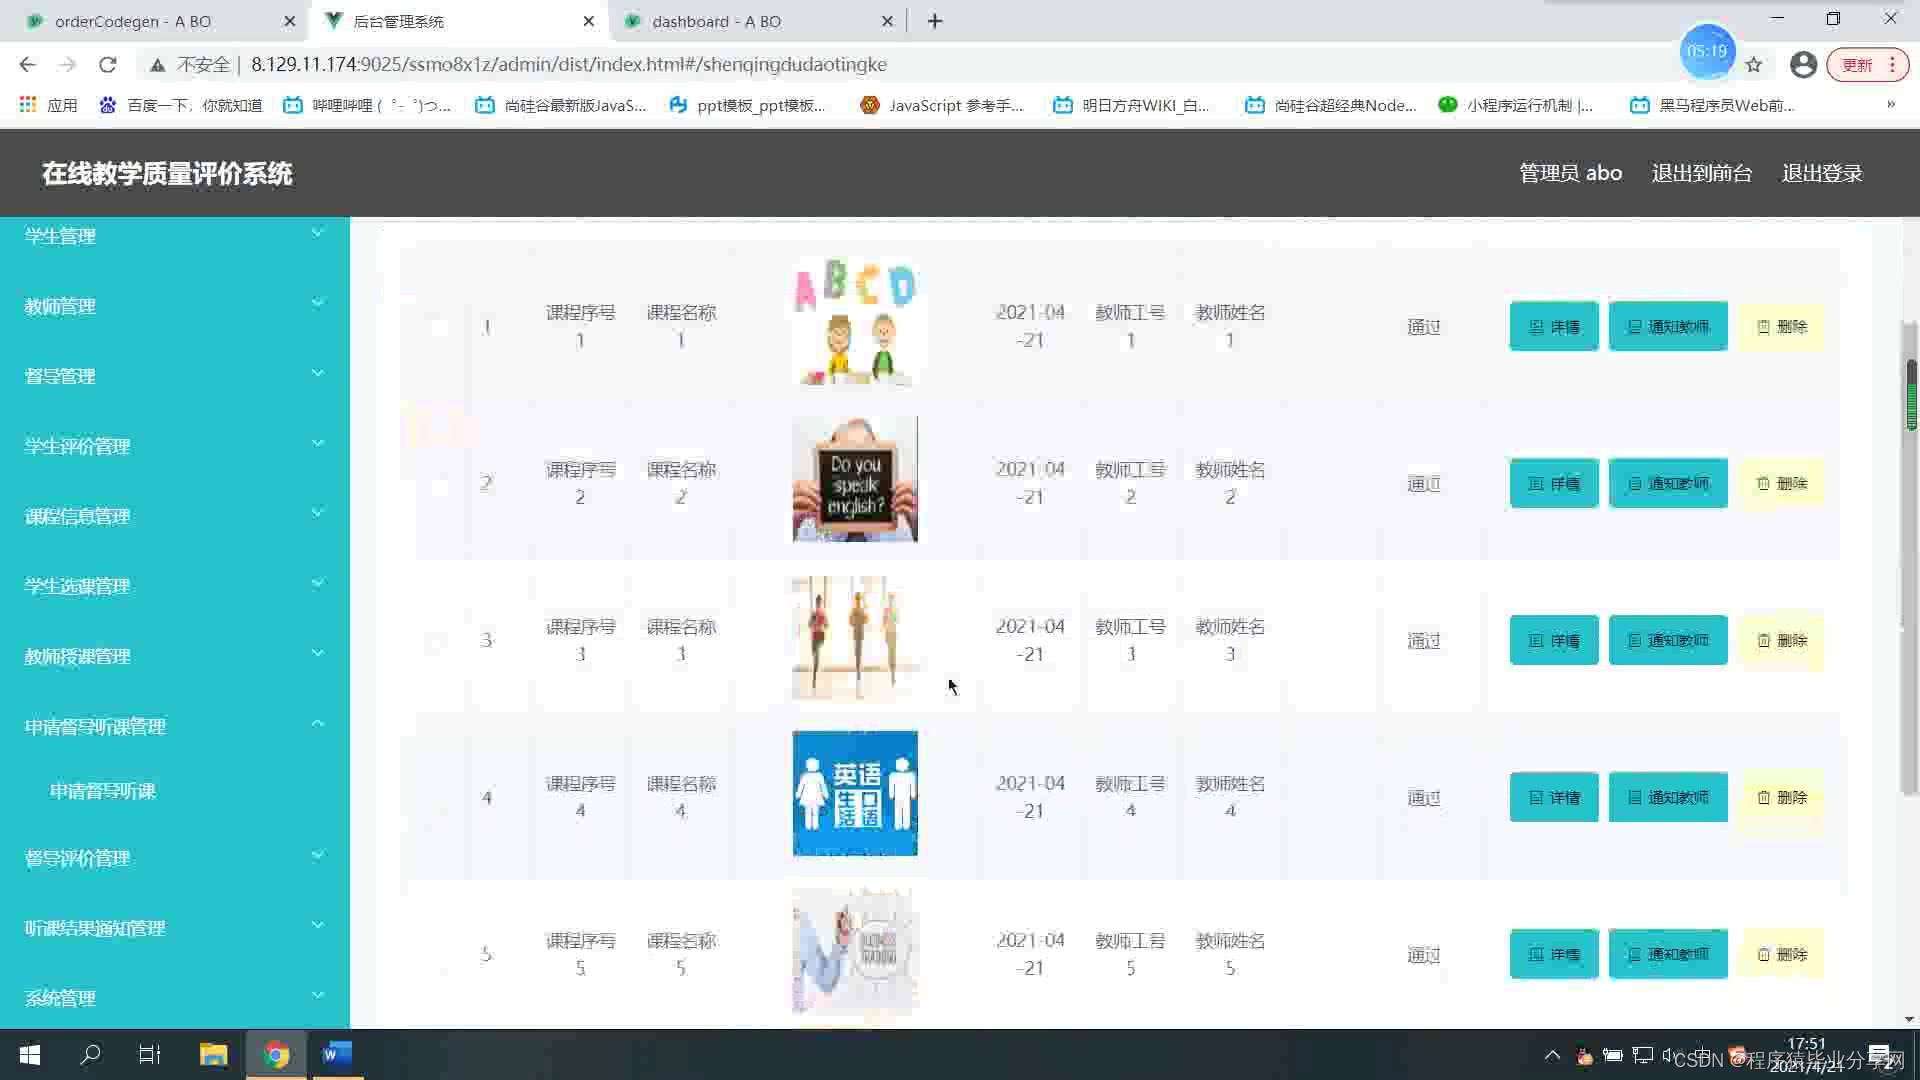Delete row 3 using 删除 button
This screenshot has width=1920, height=1080.
point(1781,640)
